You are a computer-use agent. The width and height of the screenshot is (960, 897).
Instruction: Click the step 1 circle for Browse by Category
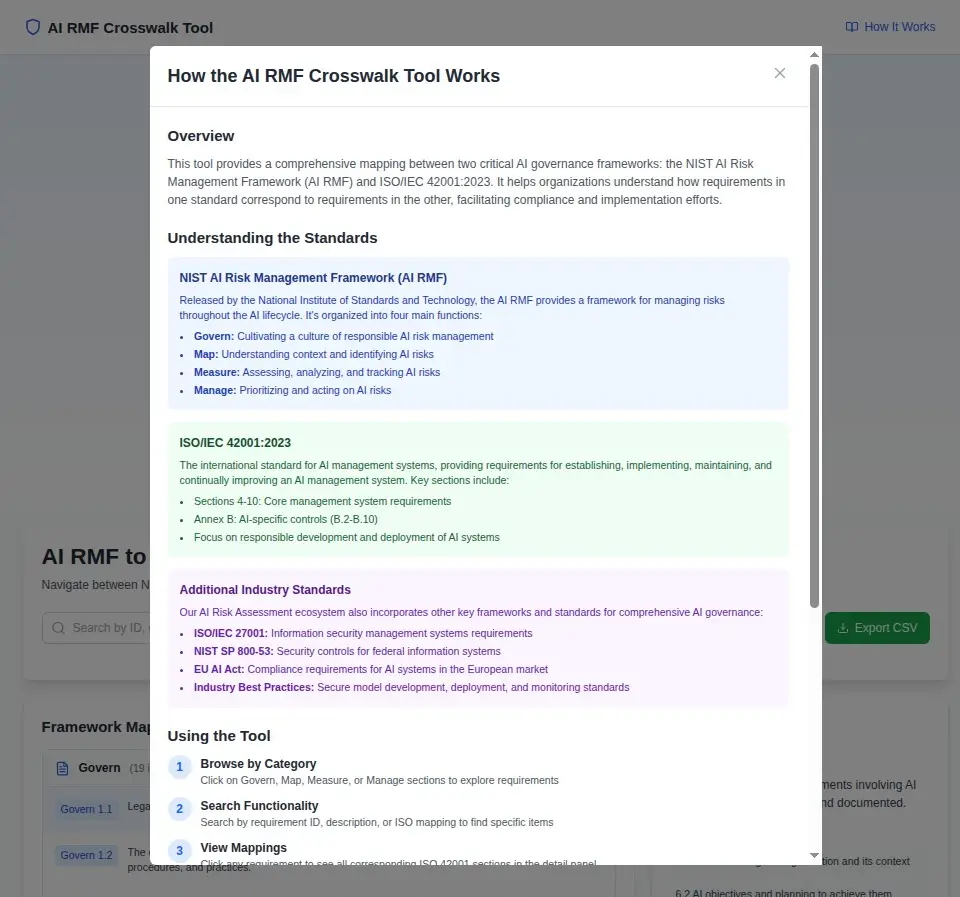coord(179,767)
